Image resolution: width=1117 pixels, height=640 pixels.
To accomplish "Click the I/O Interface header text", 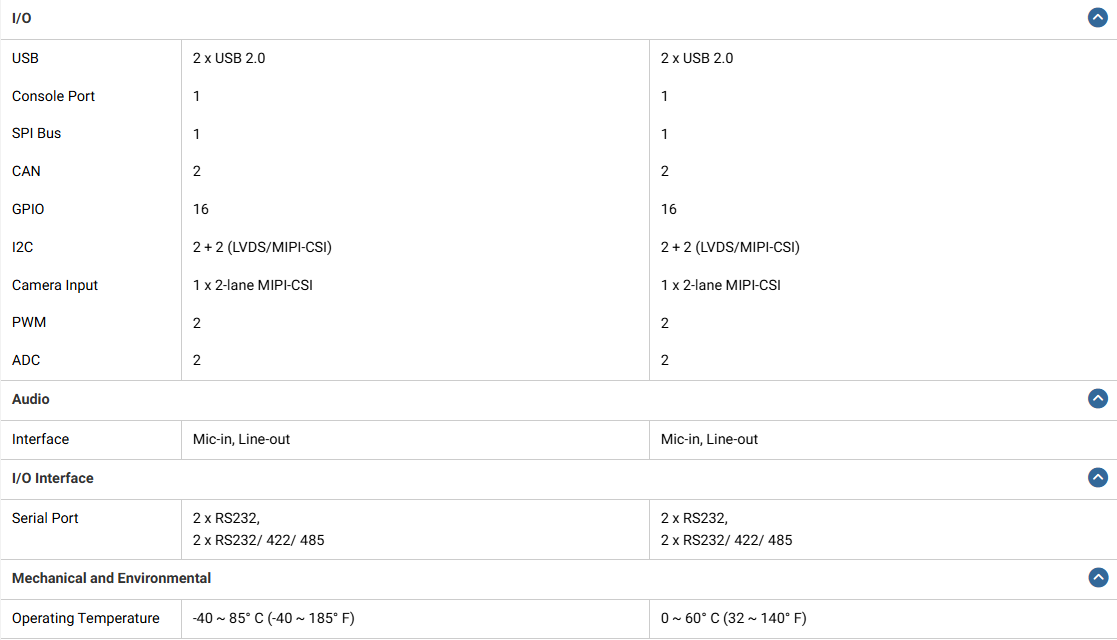I will pyautogui.click(x=53, y=478).
